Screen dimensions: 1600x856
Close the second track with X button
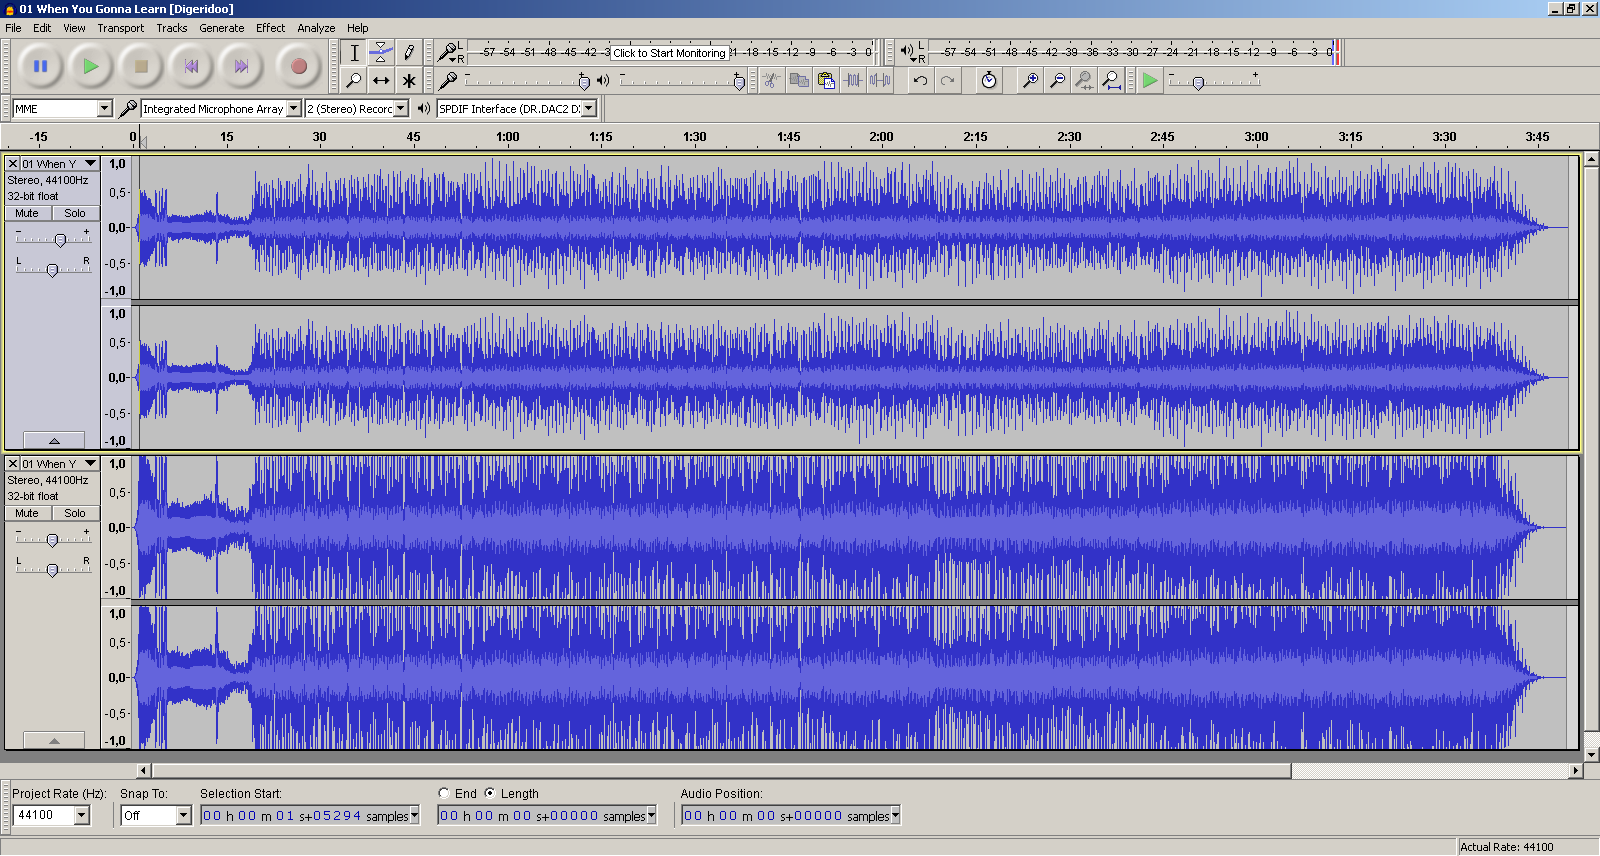coord(13,464)
